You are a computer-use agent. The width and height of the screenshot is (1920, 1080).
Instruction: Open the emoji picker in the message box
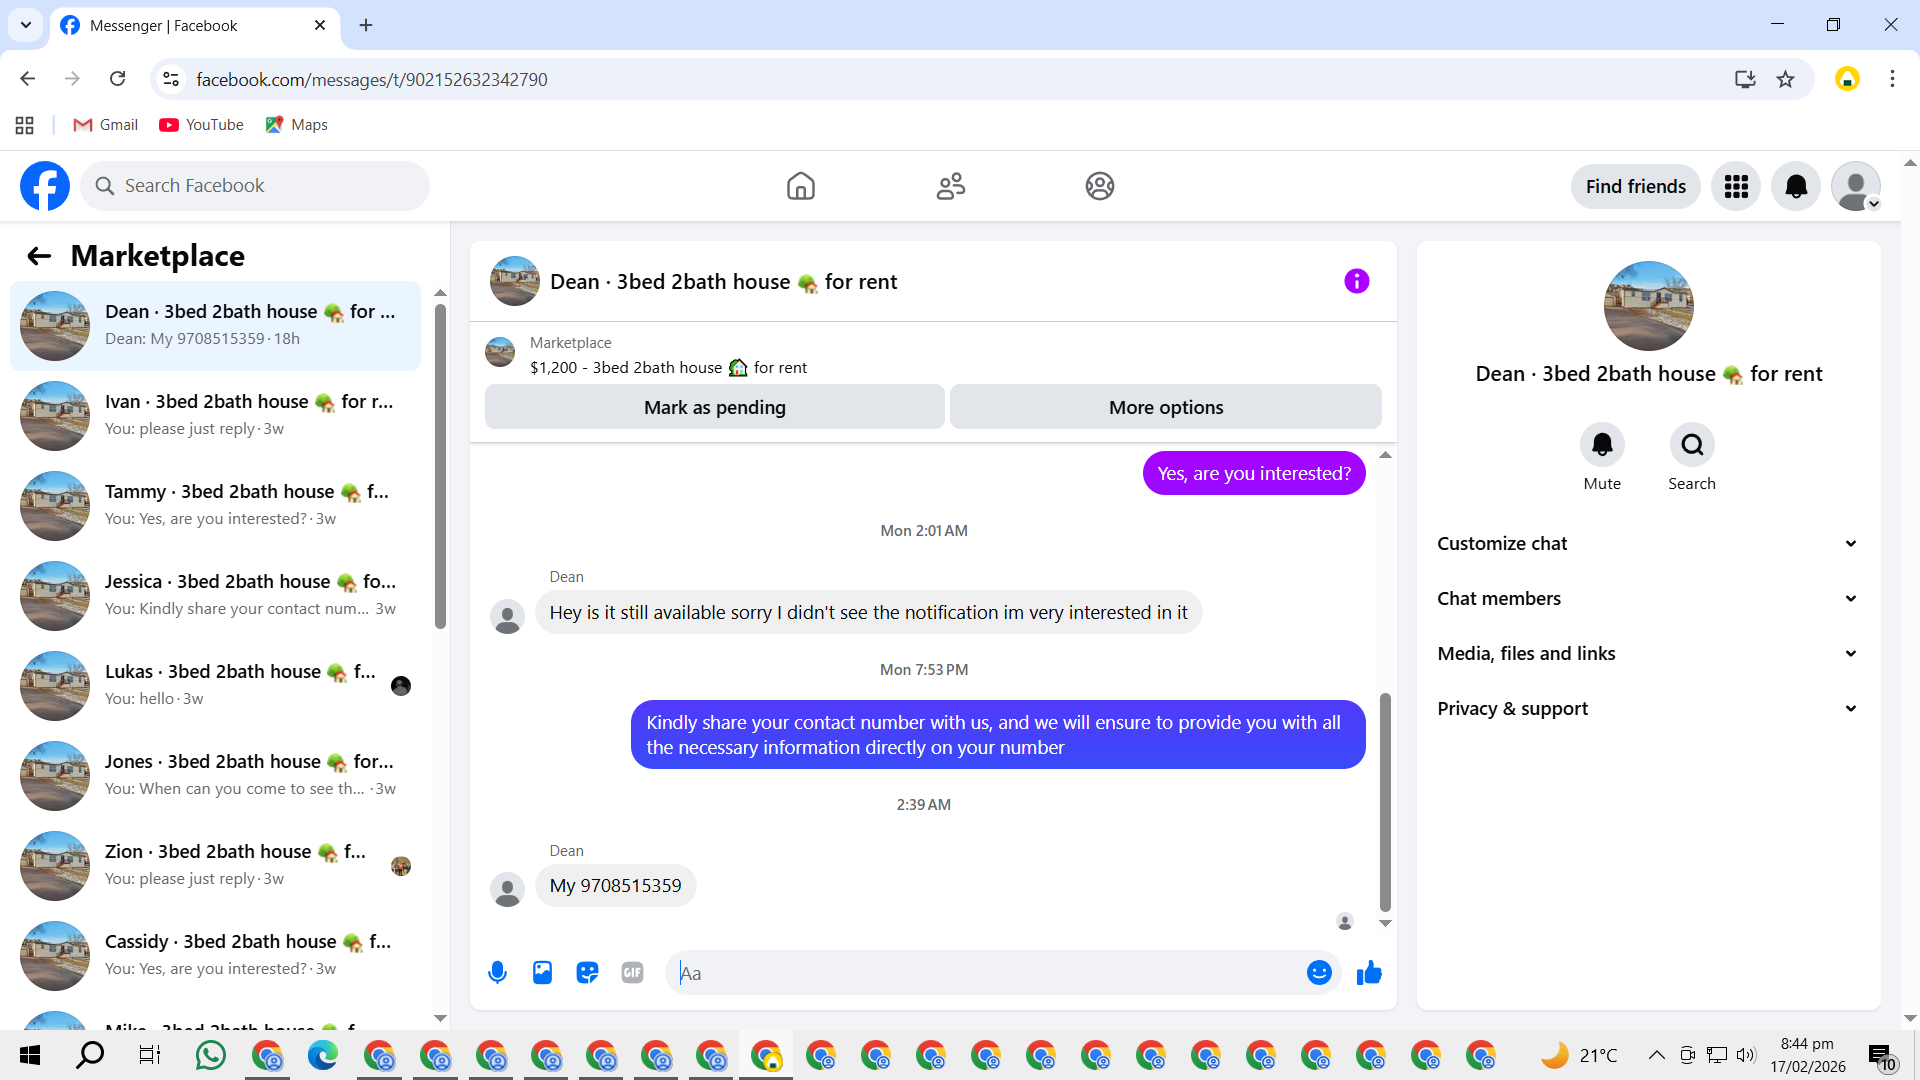[1319, 973]
